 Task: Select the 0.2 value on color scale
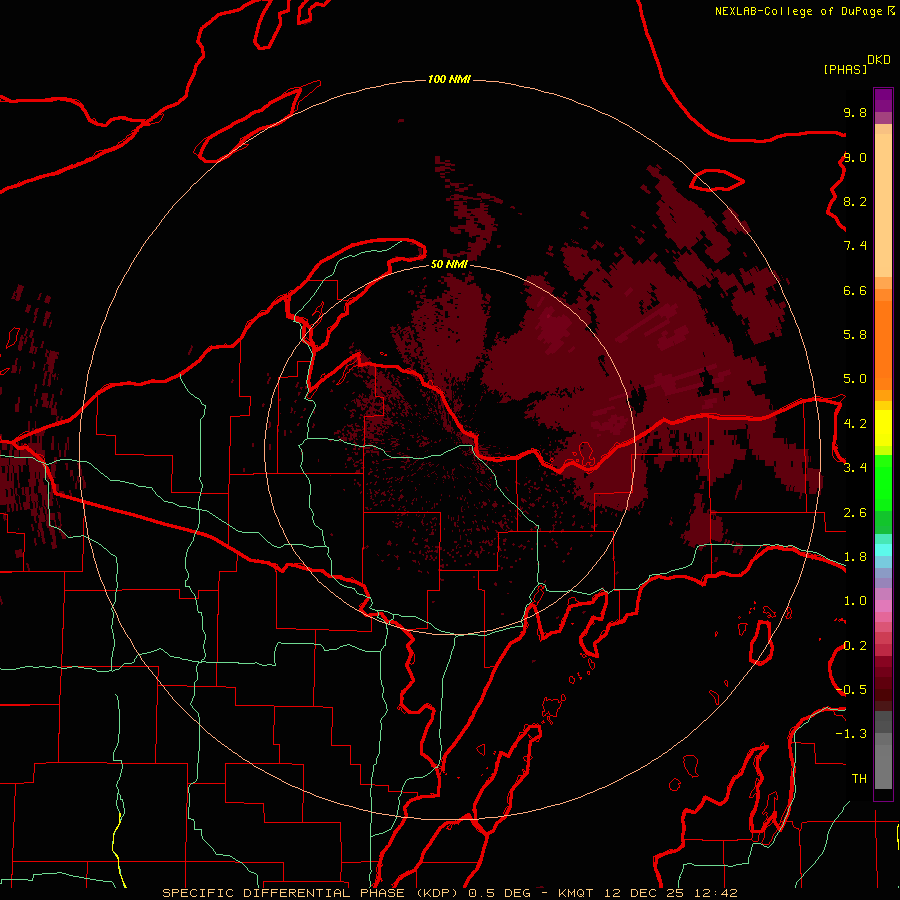[x=855, y=646]
